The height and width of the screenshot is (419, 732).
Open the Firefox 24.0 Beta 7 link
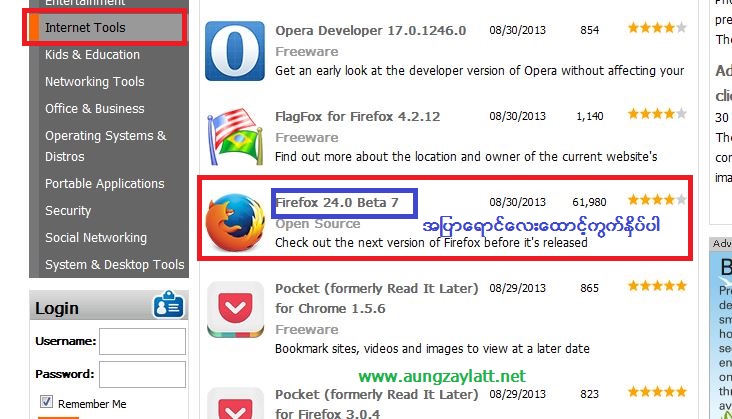click(x=337, y=203)
